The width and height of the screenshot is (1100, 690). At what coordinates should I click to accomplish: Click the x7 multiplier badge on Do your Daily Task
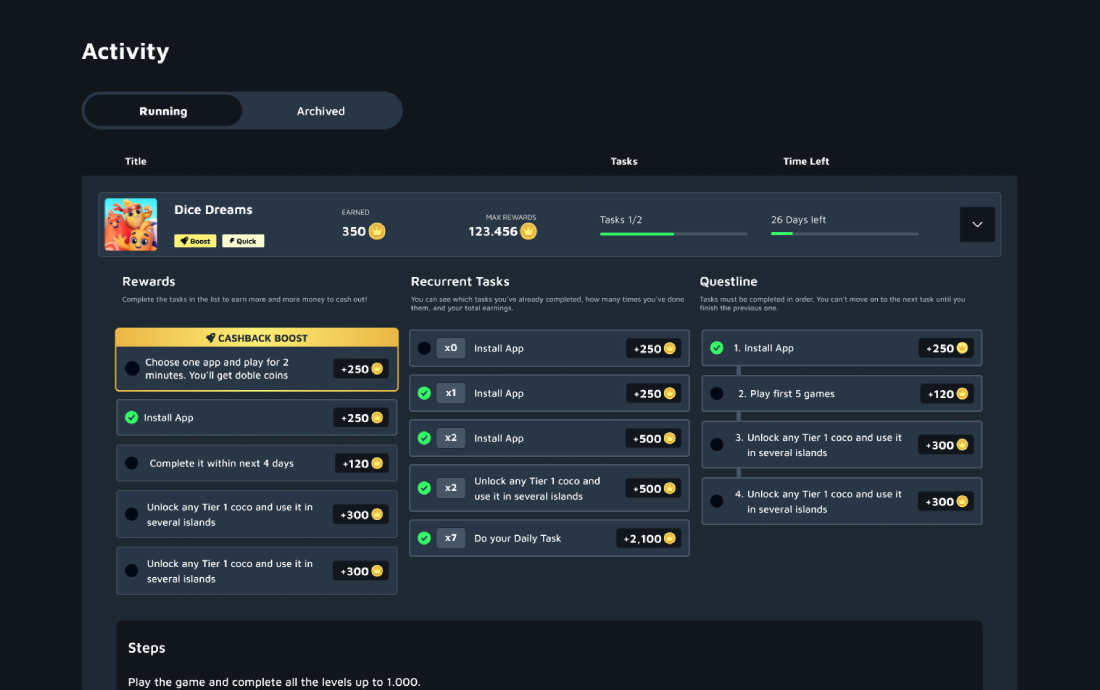450,538
